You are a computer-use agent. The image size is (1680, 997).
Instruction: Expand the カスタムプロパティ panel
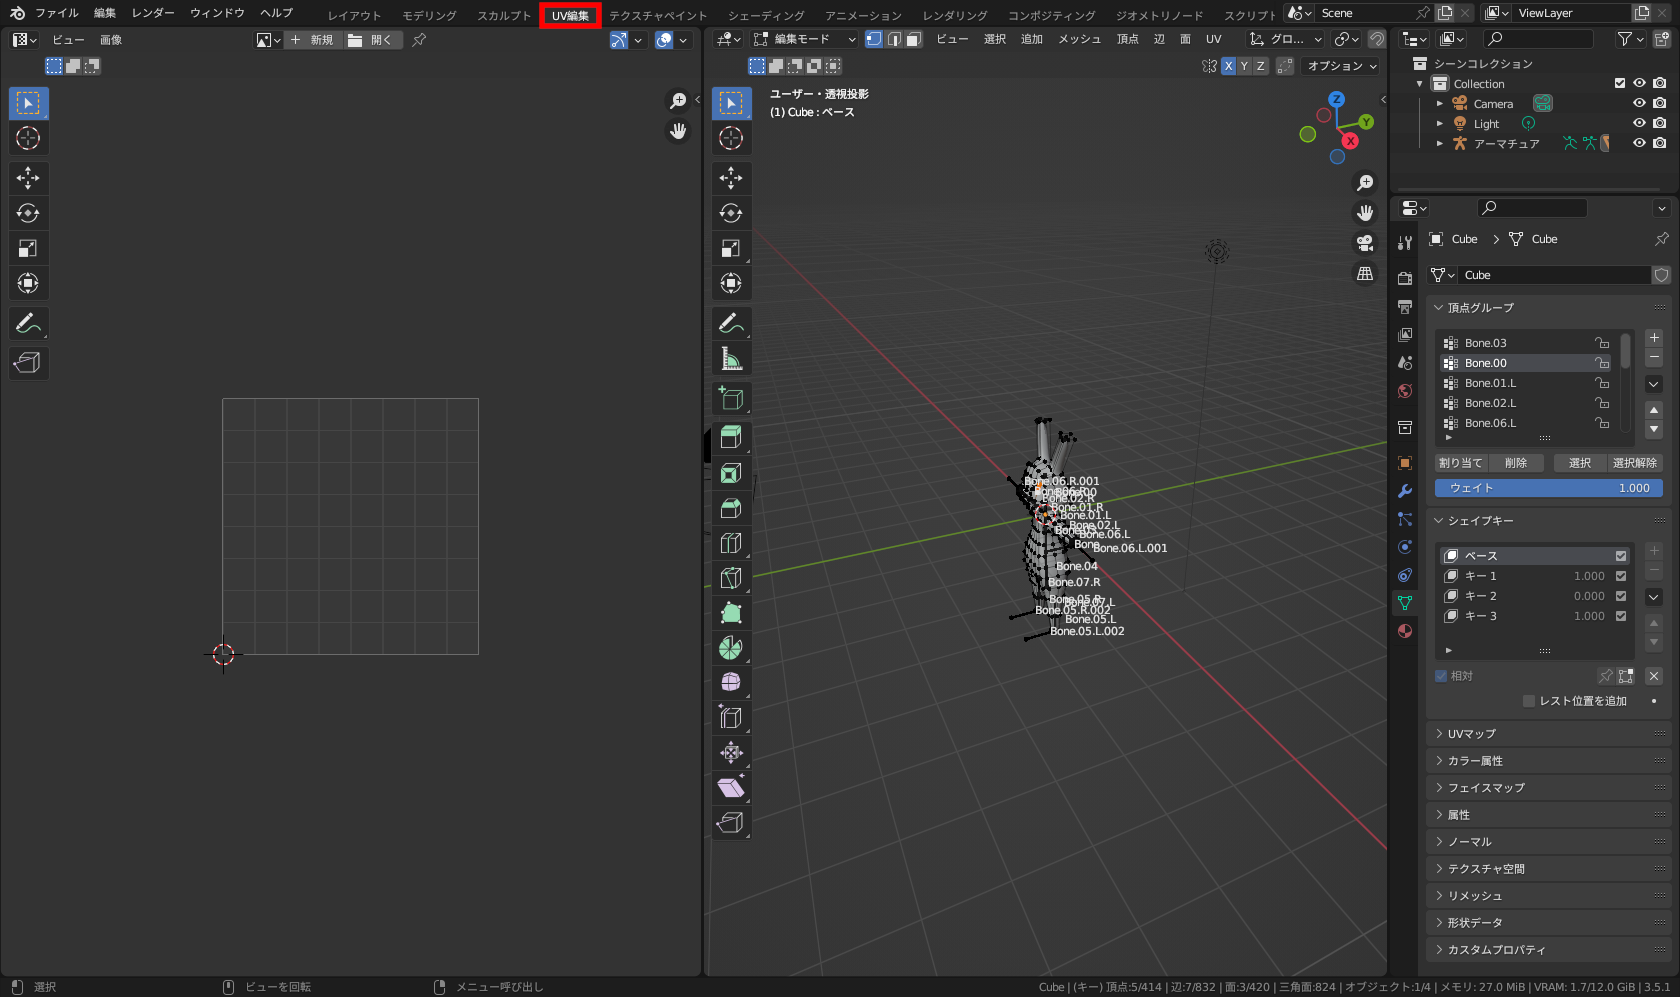(1550, 950)
